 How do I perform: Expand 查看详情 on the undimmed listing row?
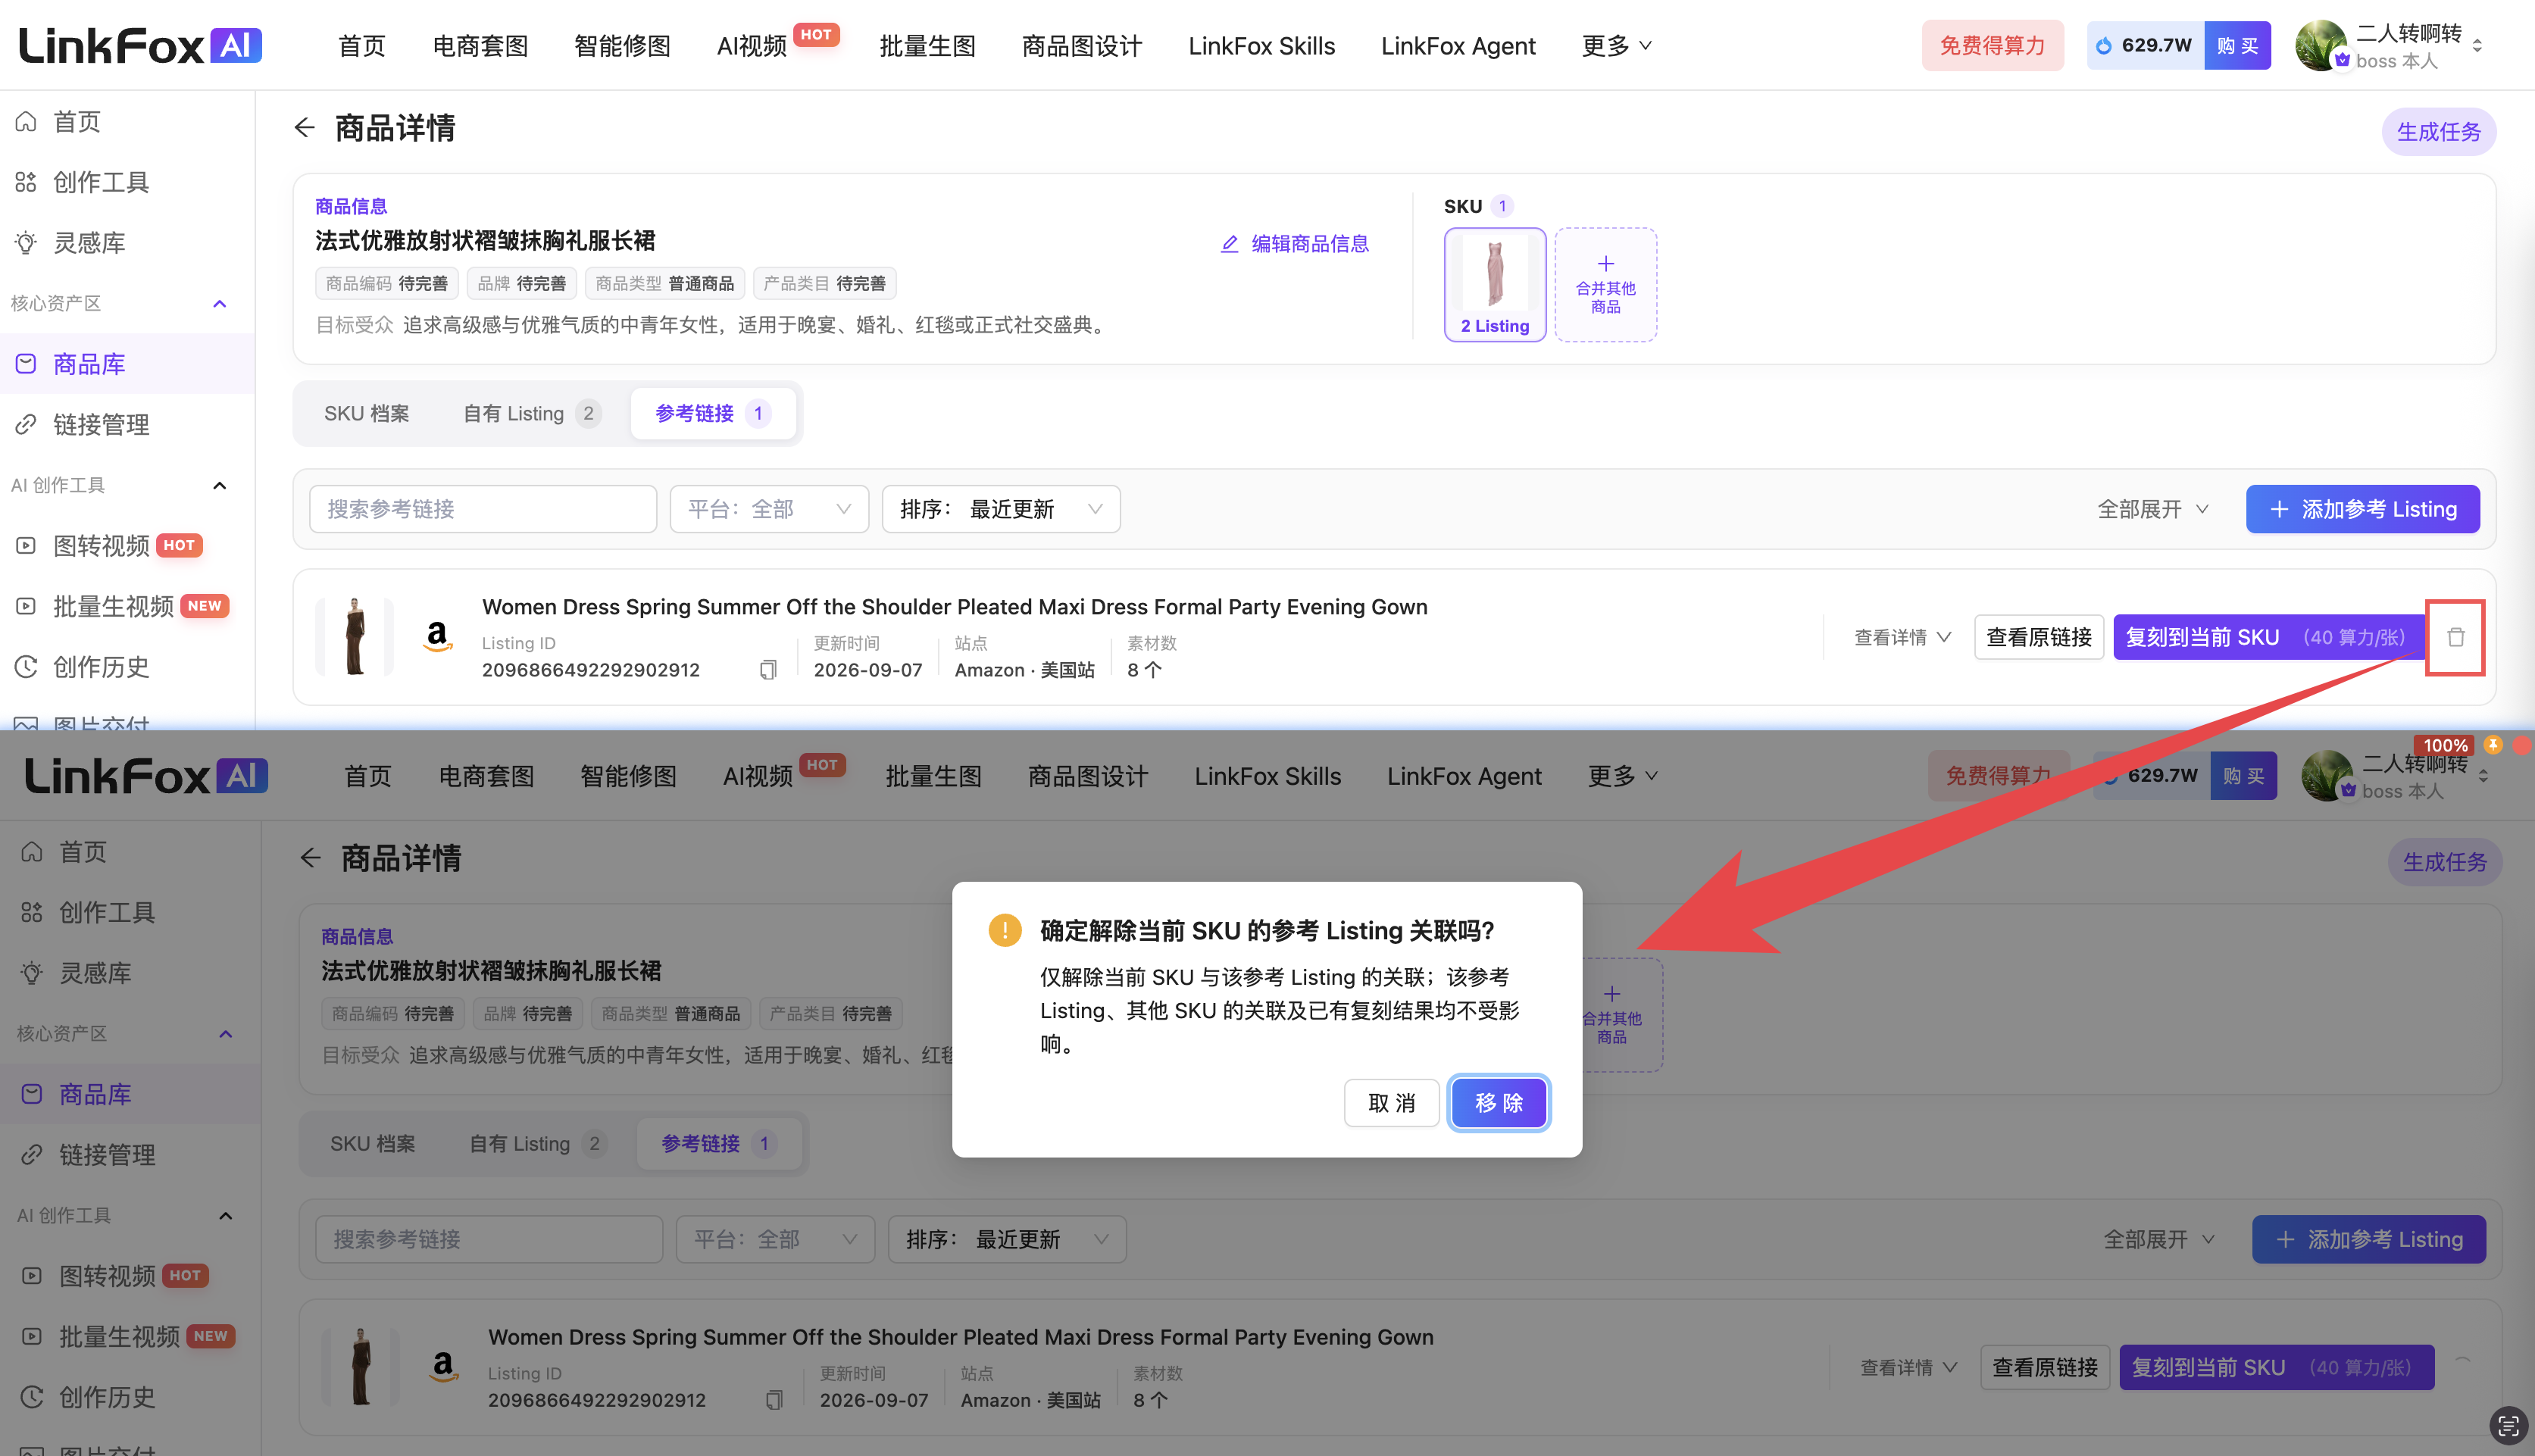point(1902,637)
